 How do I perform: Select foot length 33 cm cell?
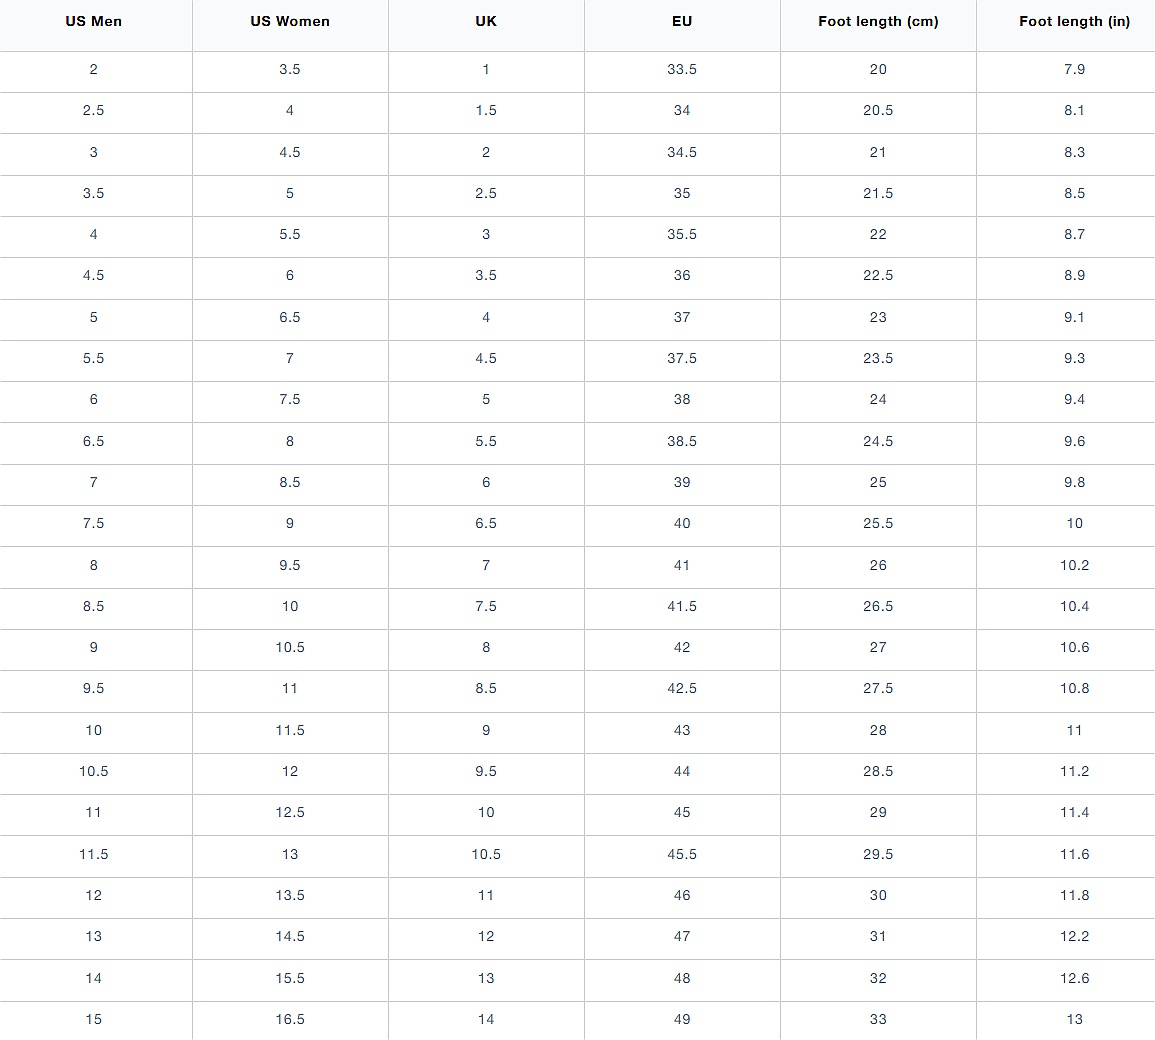pos(878,1019)
